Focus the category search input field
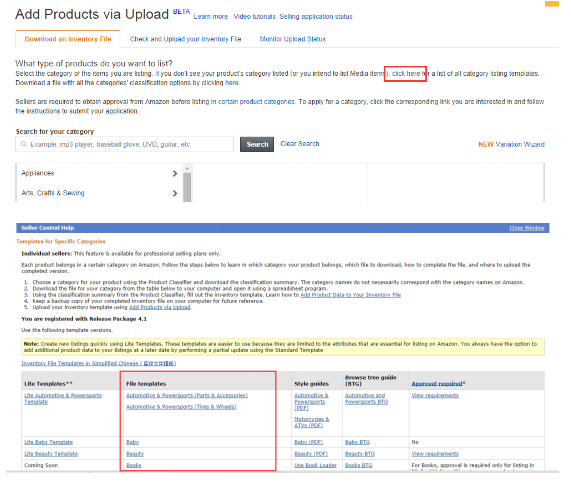 [125, 144]
